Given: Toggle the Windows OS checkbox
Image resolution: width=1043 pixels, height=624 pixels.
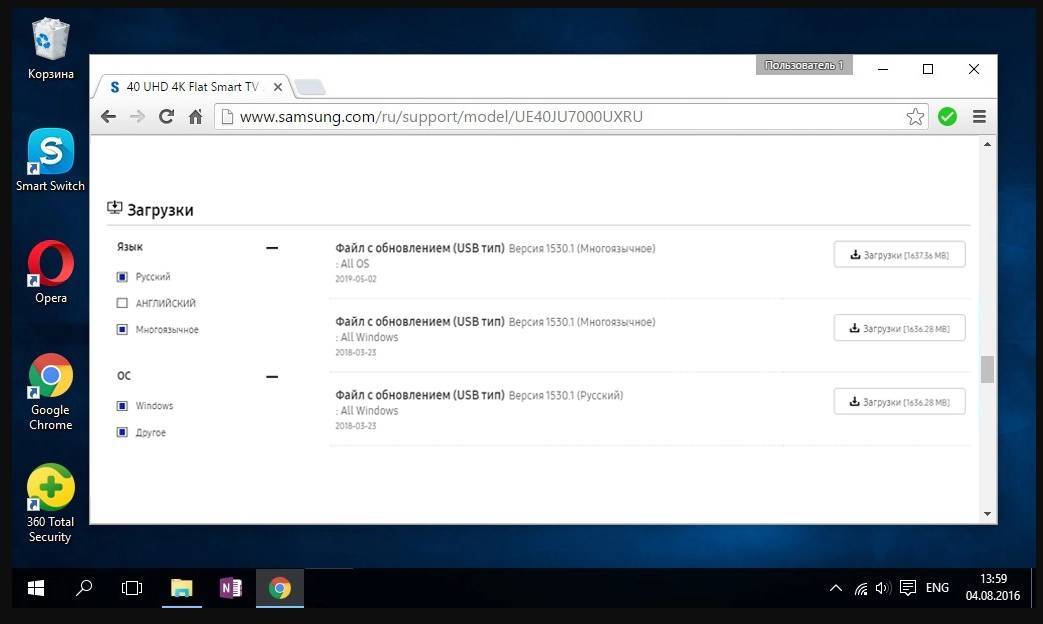Looking at the screenshot, I should 122,406.
